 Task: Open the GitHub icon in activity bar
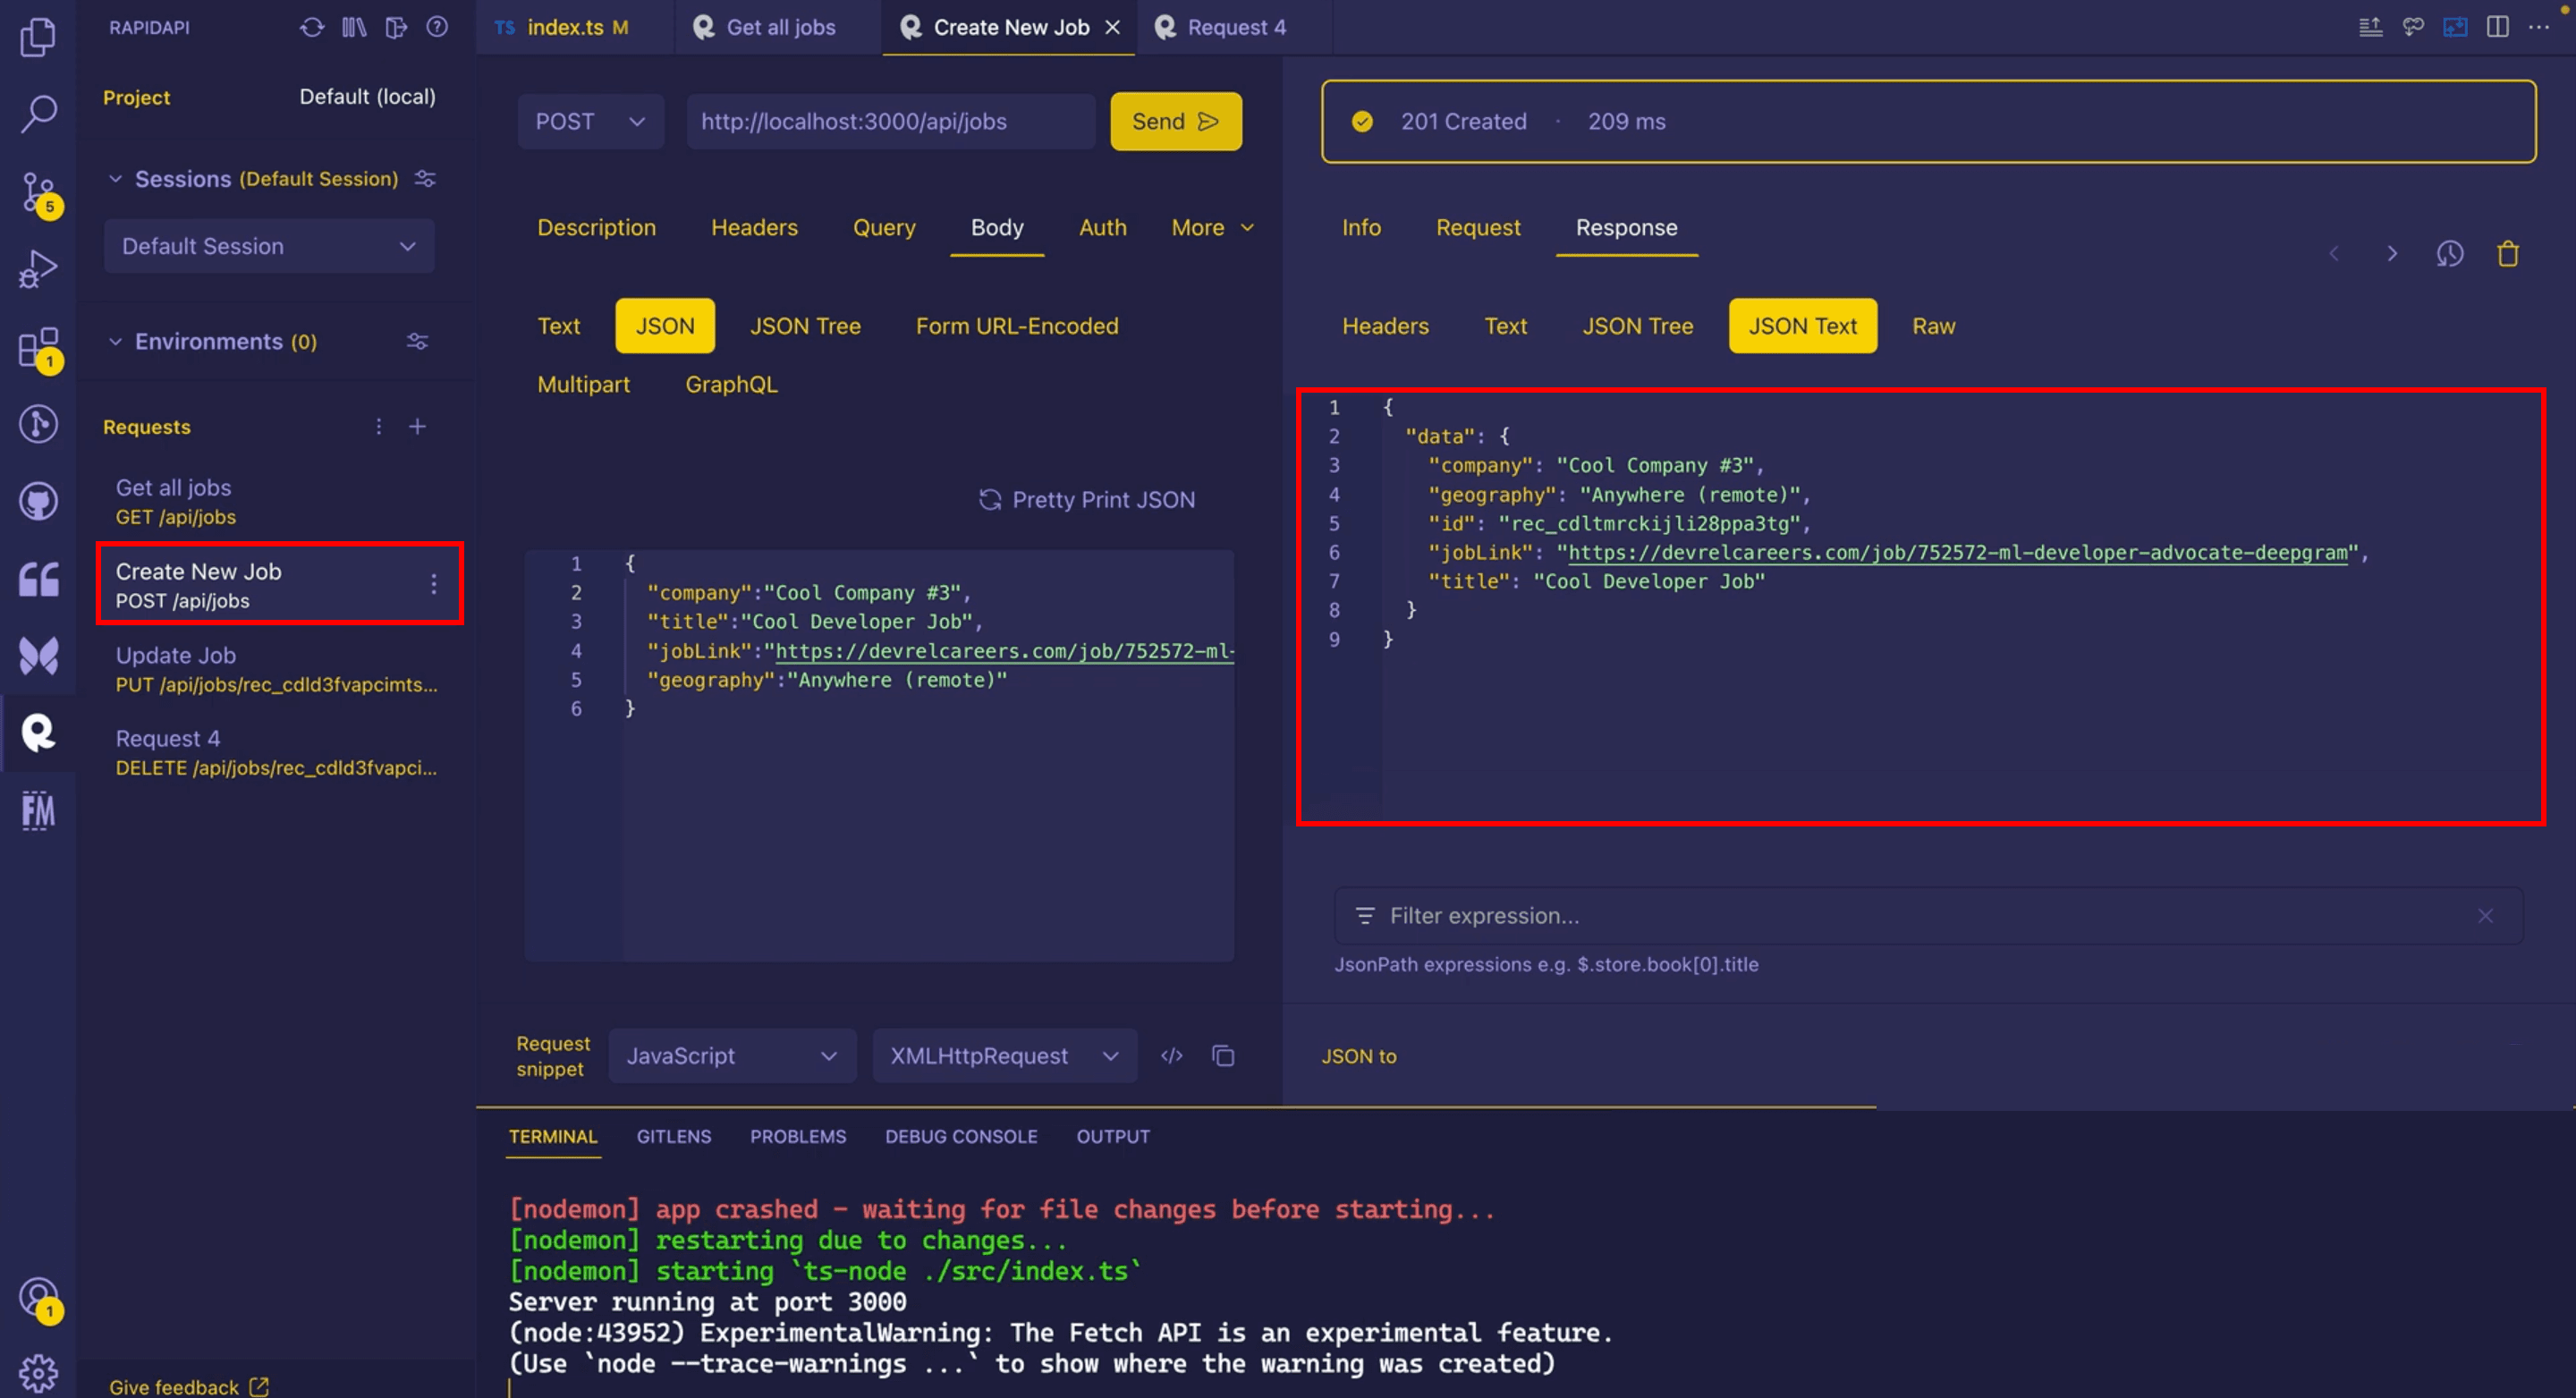coord(38,501)
